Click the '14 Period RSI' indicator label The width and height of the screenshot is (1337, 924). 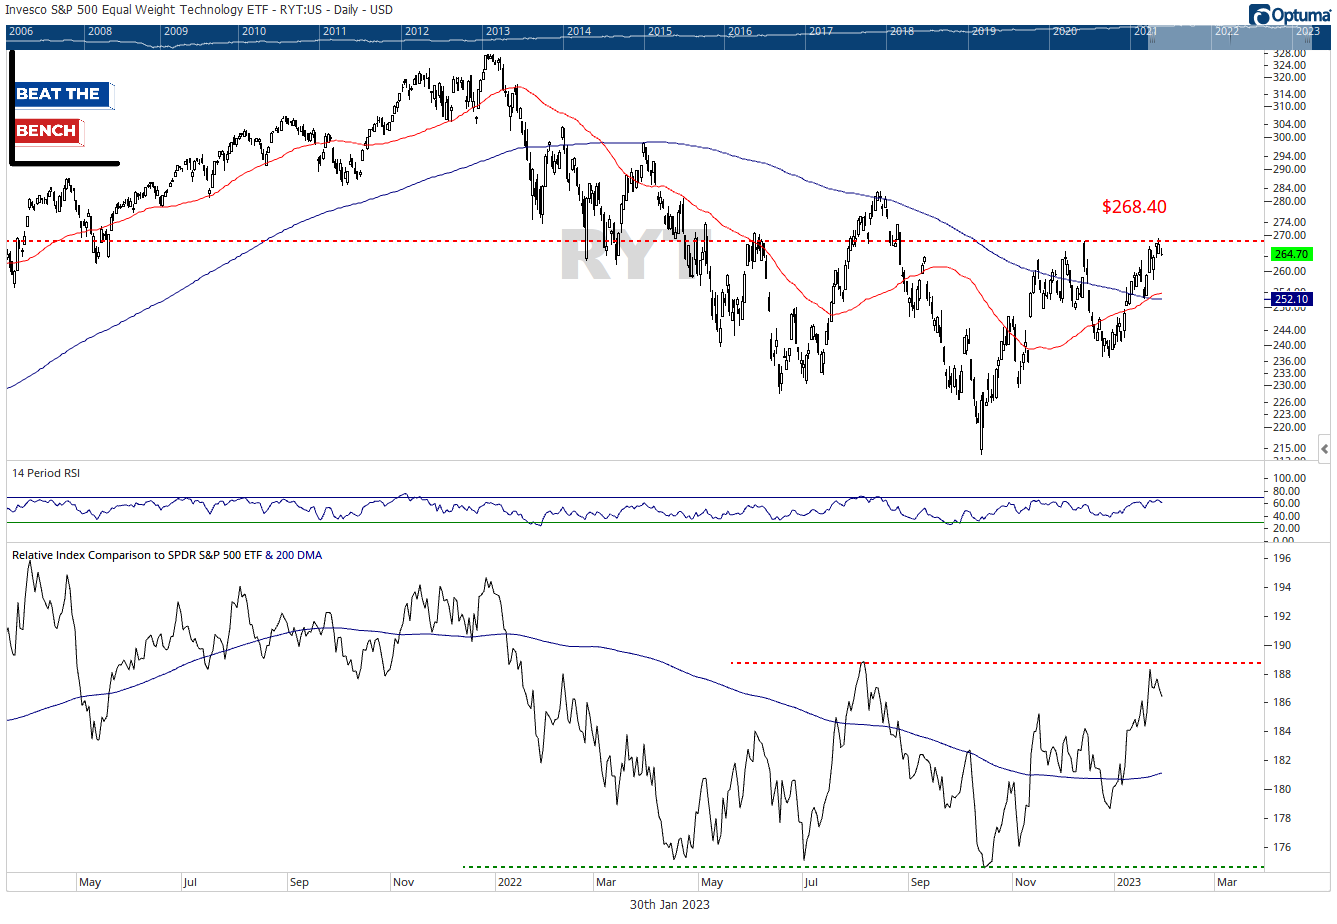(45, 473)
